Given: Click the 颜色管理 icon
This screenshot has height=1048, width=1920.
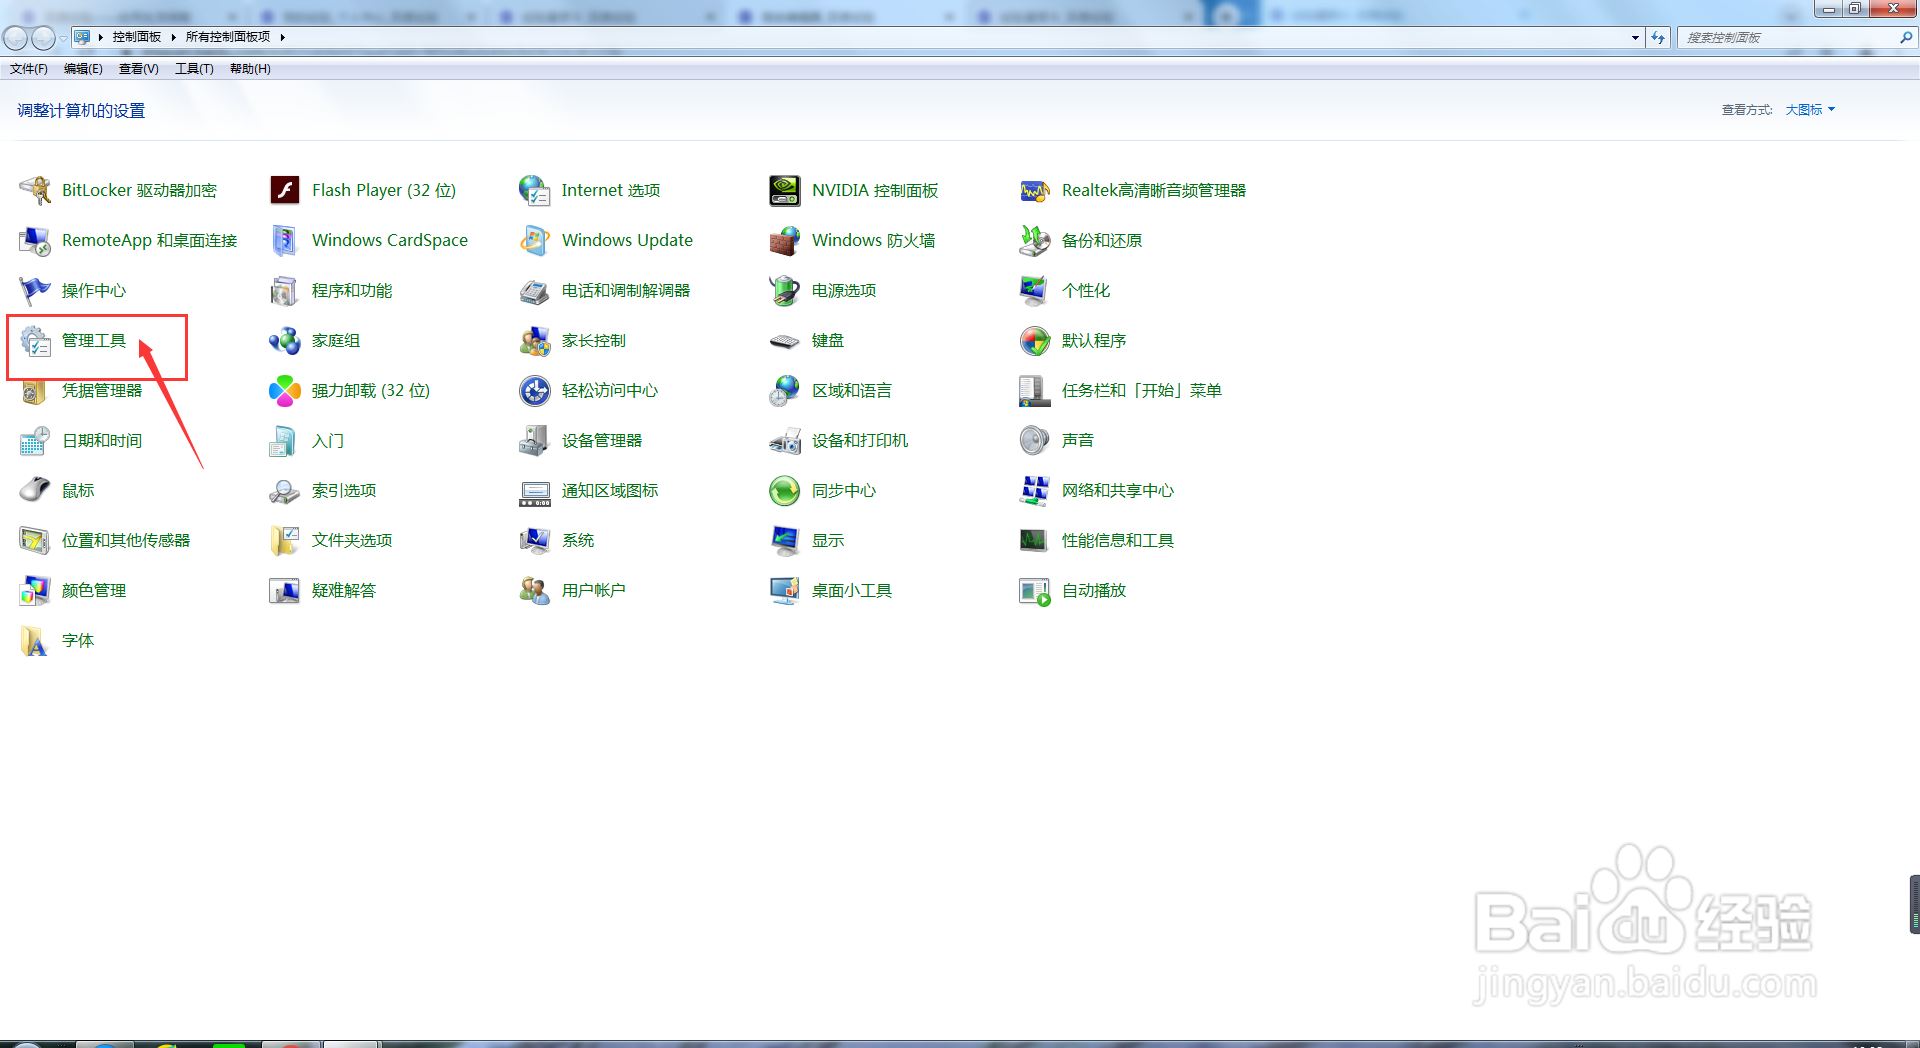Looking at the screenshot, I should click(35, 590).
